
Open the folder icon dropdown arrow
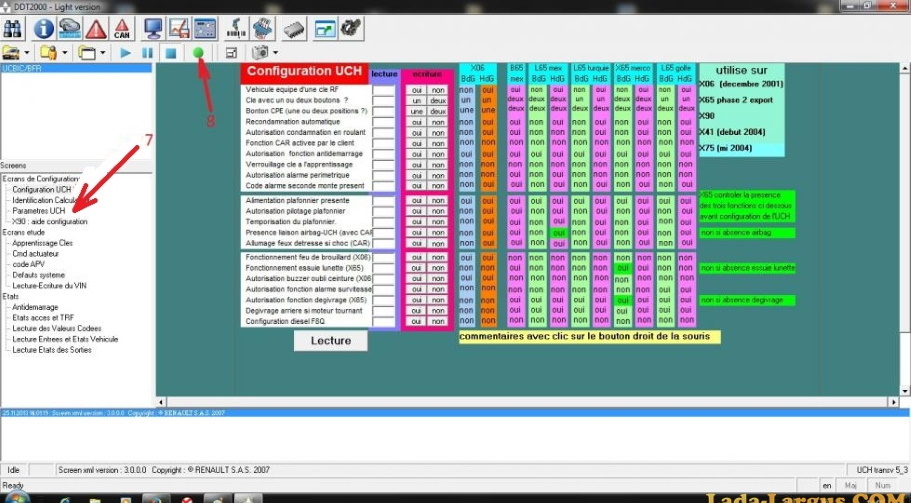tap(29, 52)
